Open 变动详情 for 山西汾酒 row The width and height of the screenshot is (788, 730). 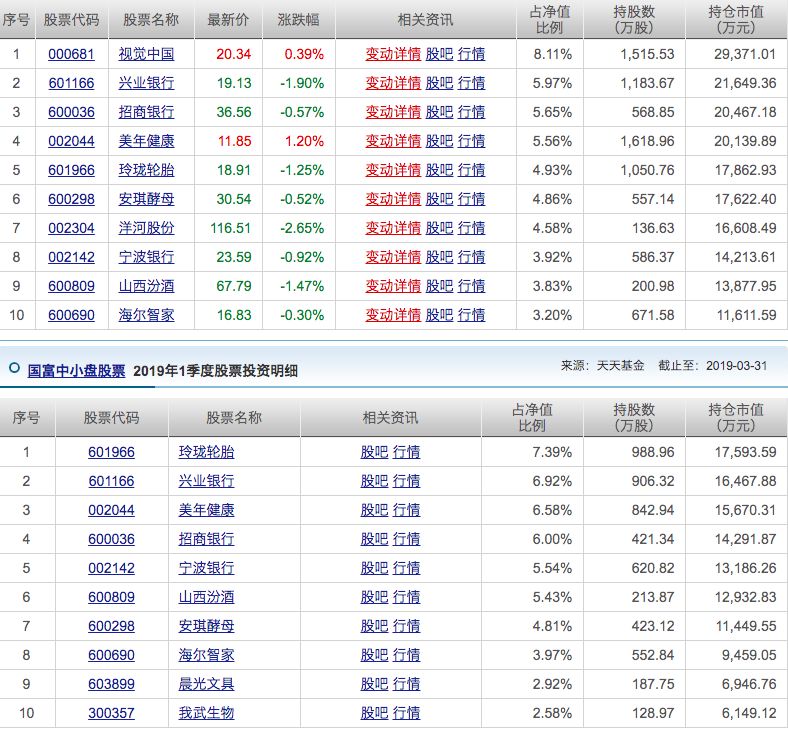pyautogui.click(x=393, y=286)
